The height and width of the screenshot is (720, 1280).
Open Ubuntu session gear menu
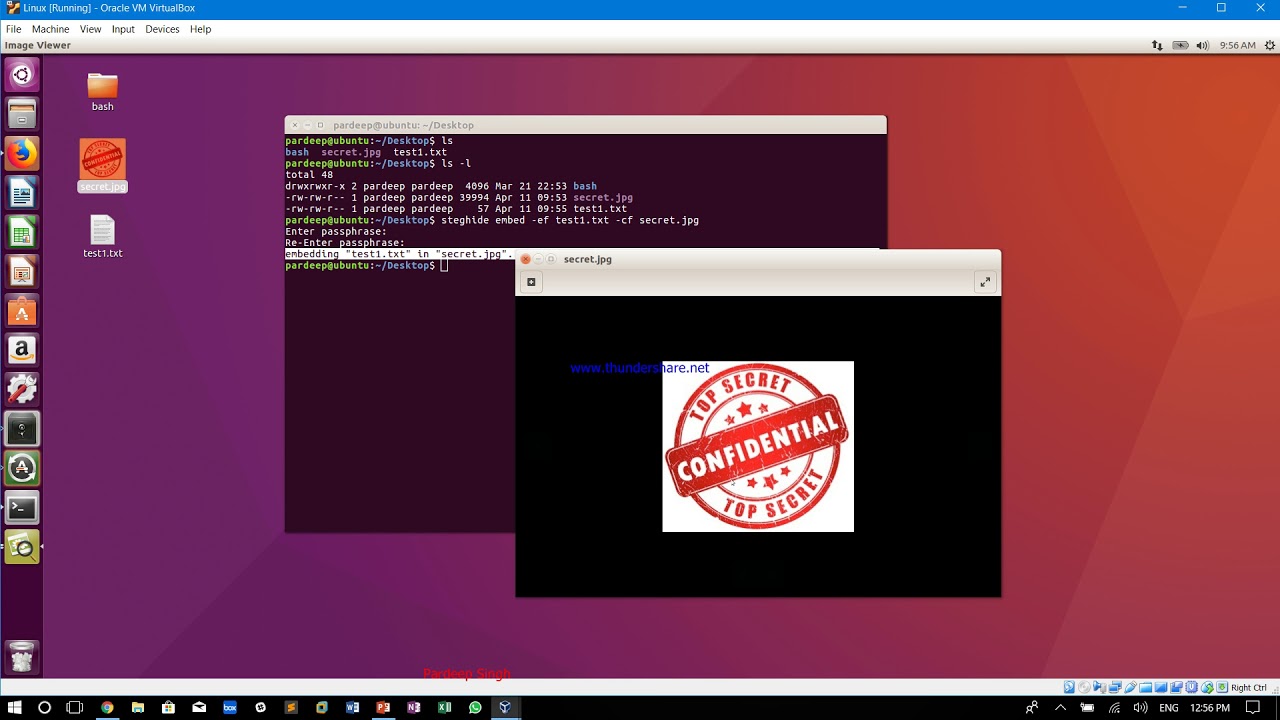pos(1270,45)
